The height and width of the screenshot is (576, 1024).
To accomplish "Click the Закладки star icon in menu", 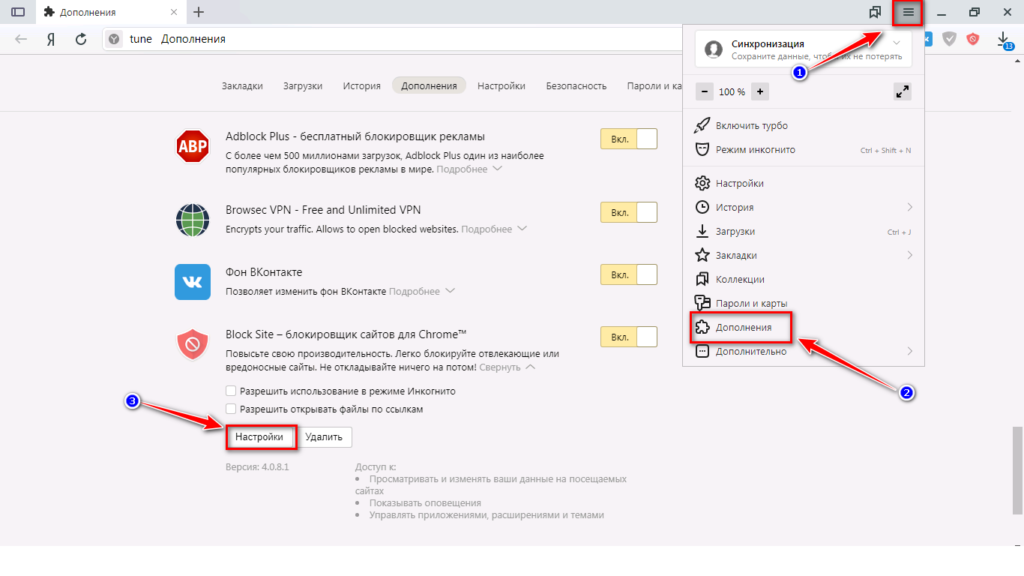I will pyautogui.click(x=702, y=255).
